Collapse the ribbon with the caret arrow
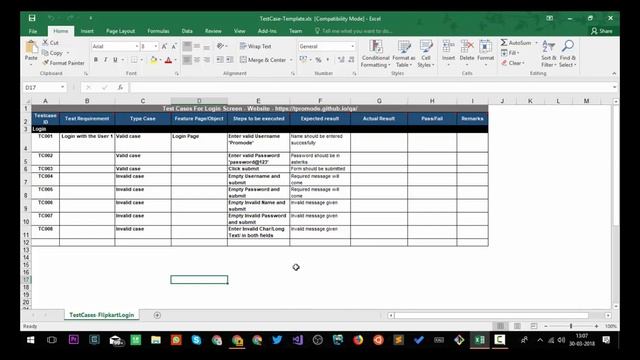Screen dimensions: 640x360 coord(614,73)
